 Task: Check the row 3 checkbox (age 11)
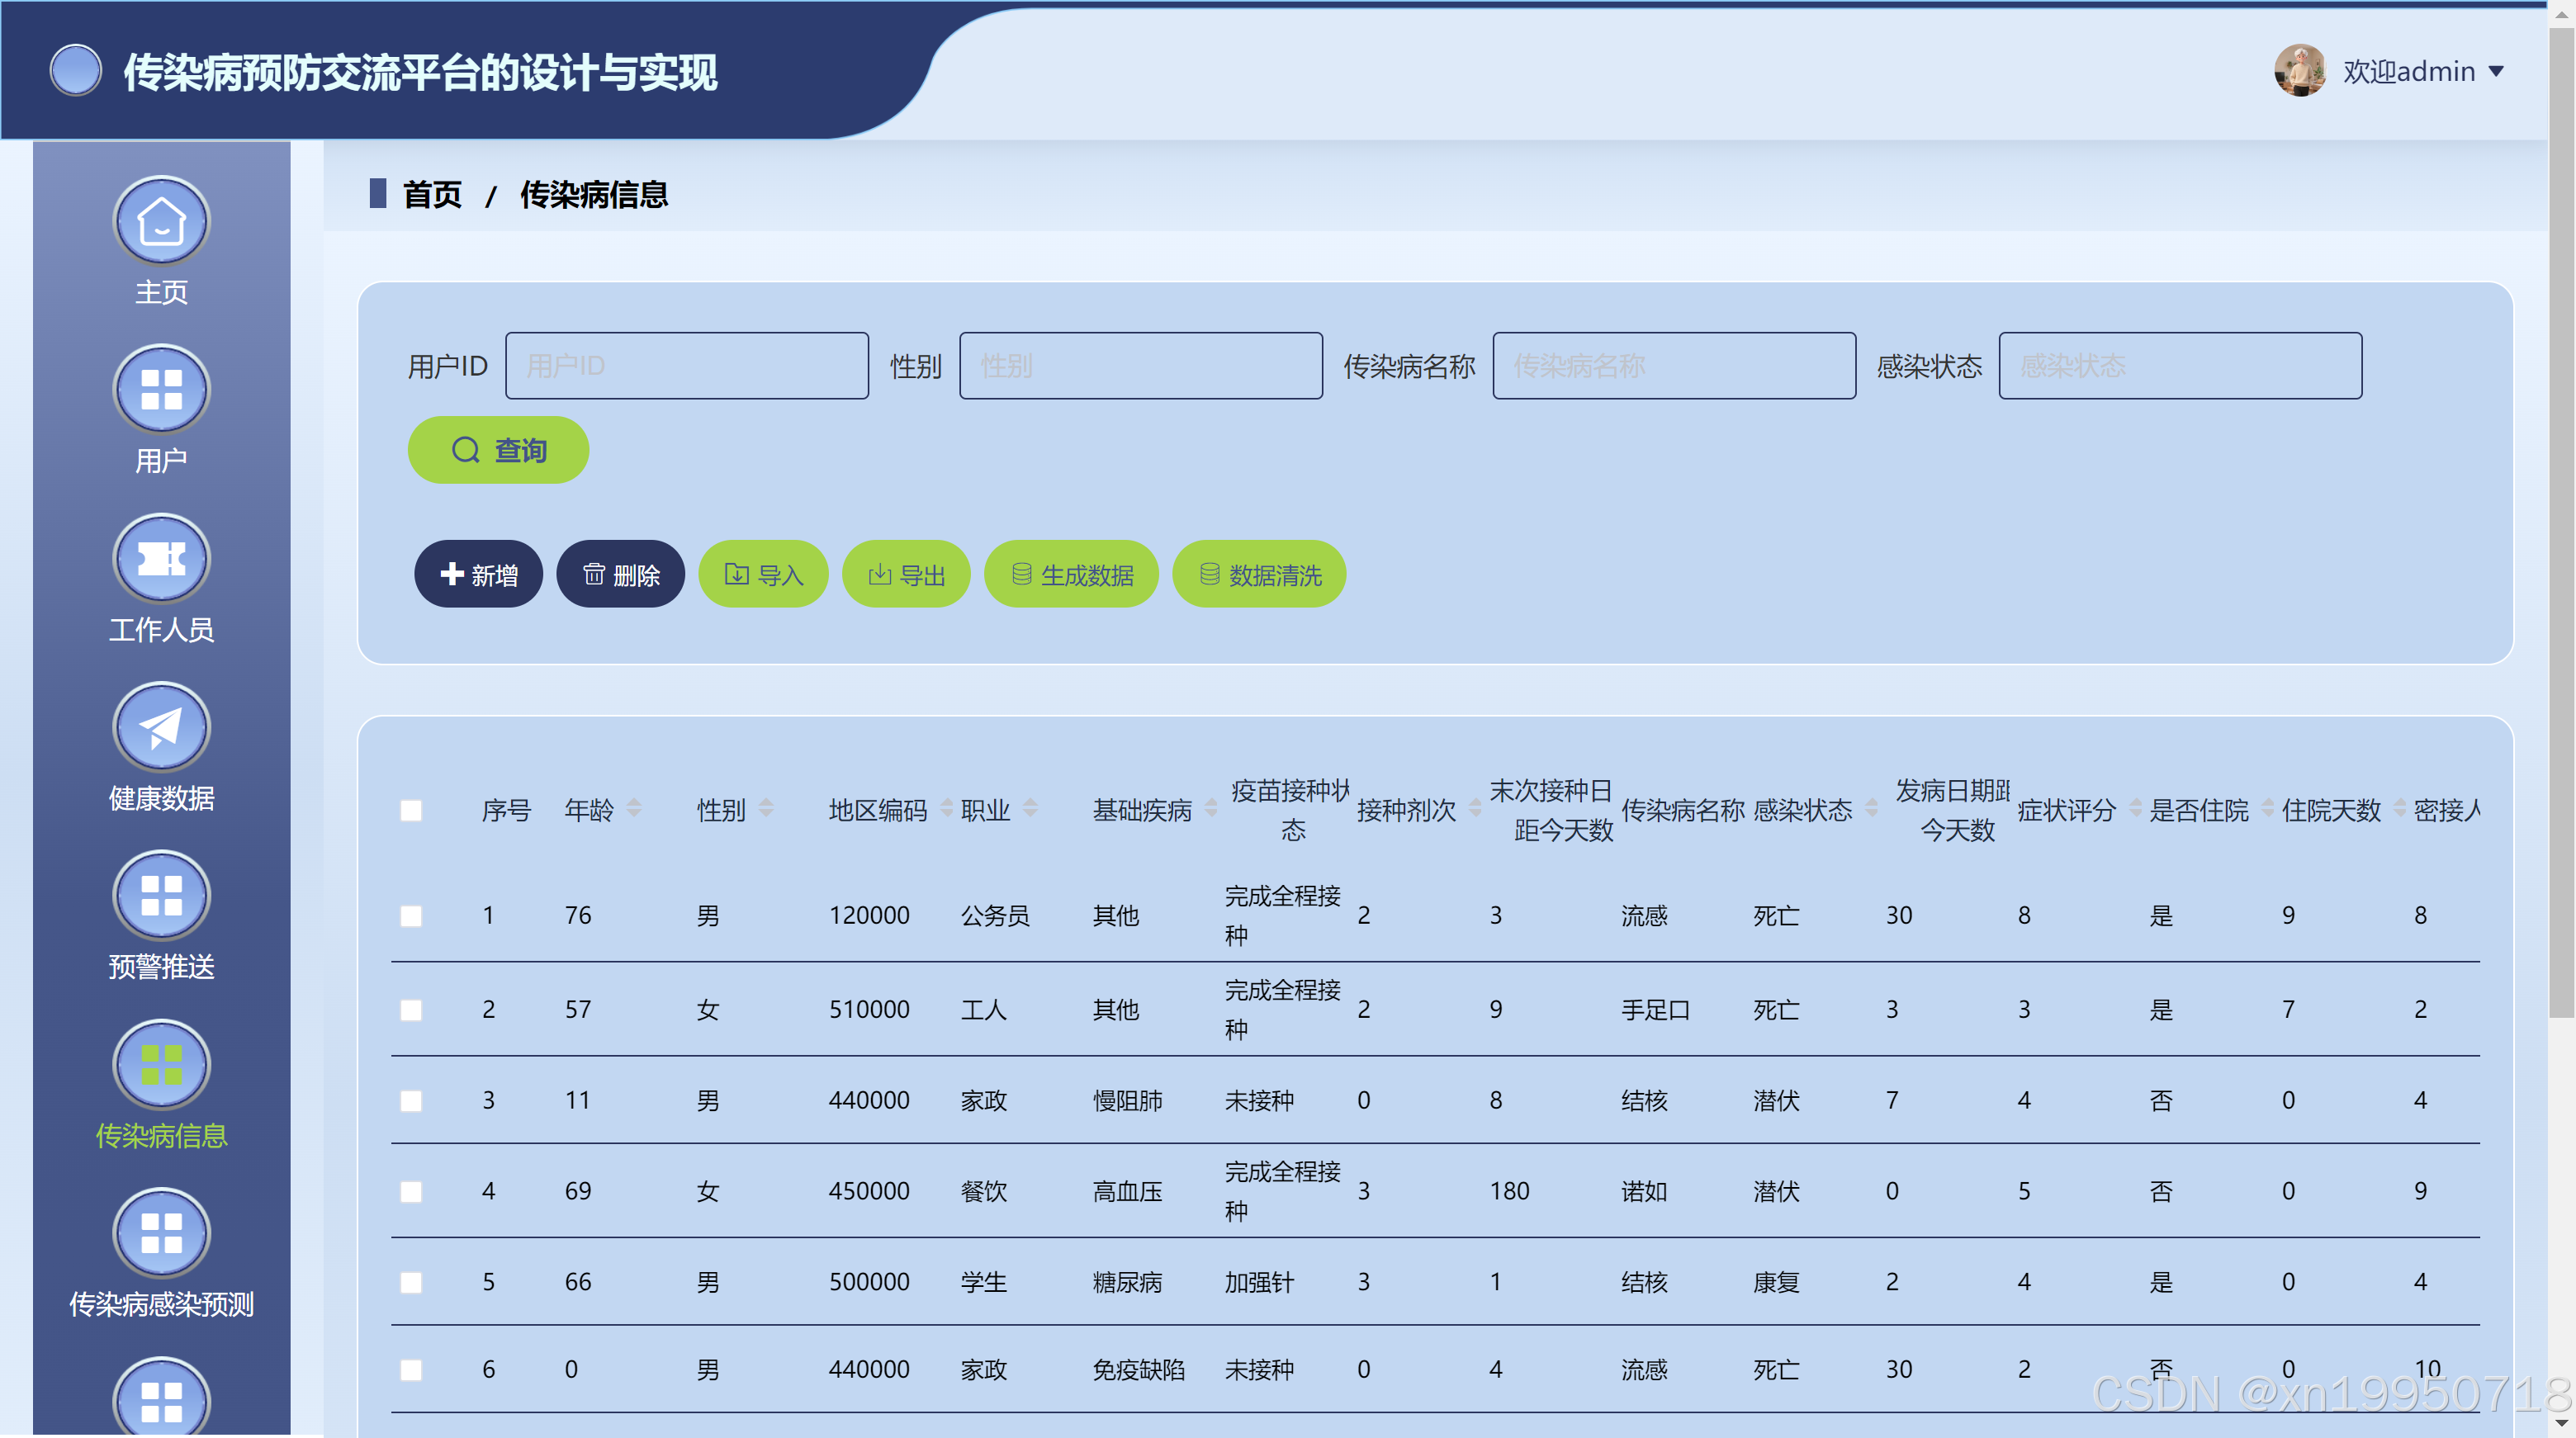411,1100
